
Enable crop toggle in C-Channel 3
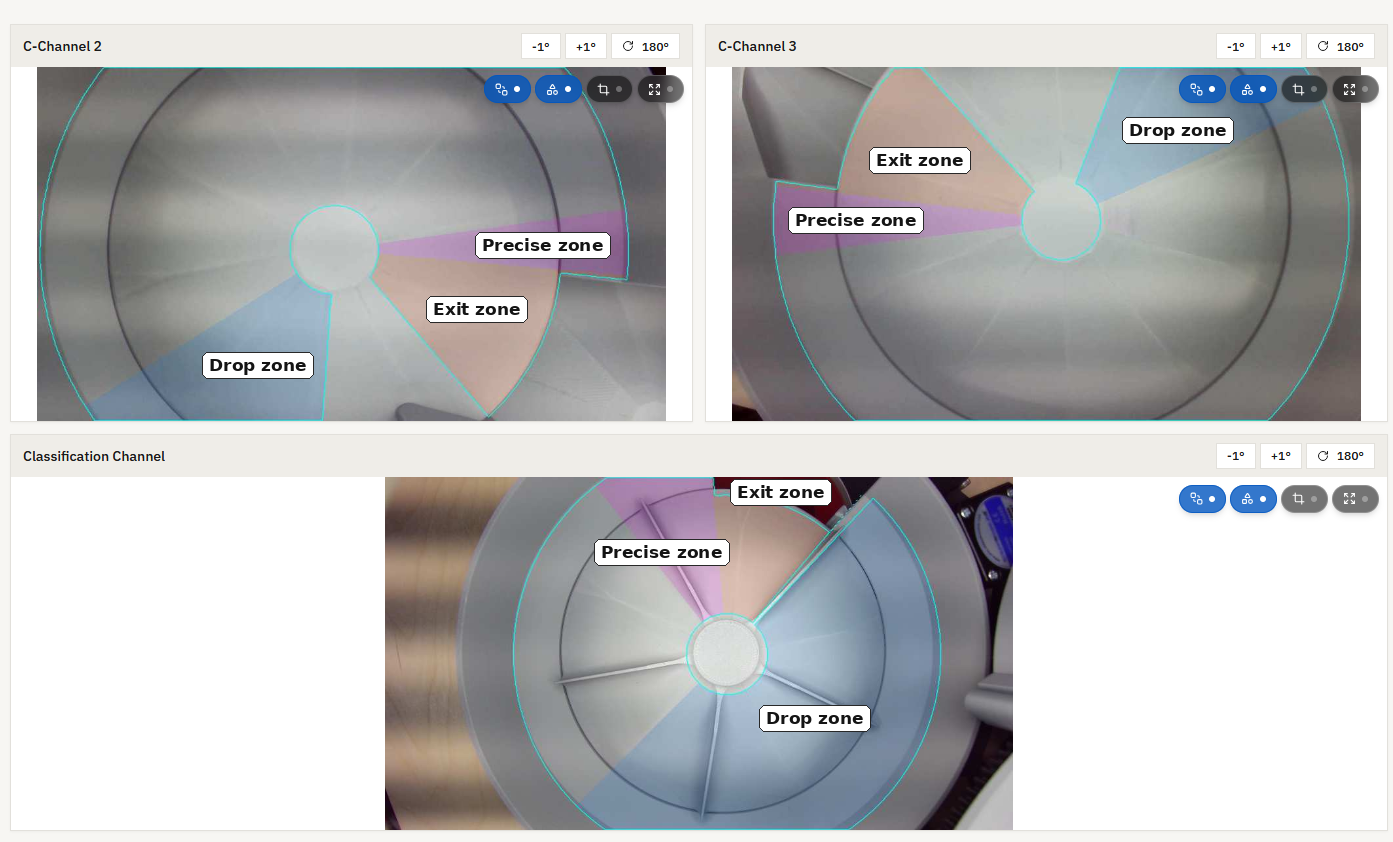[x=1304, y=89]
